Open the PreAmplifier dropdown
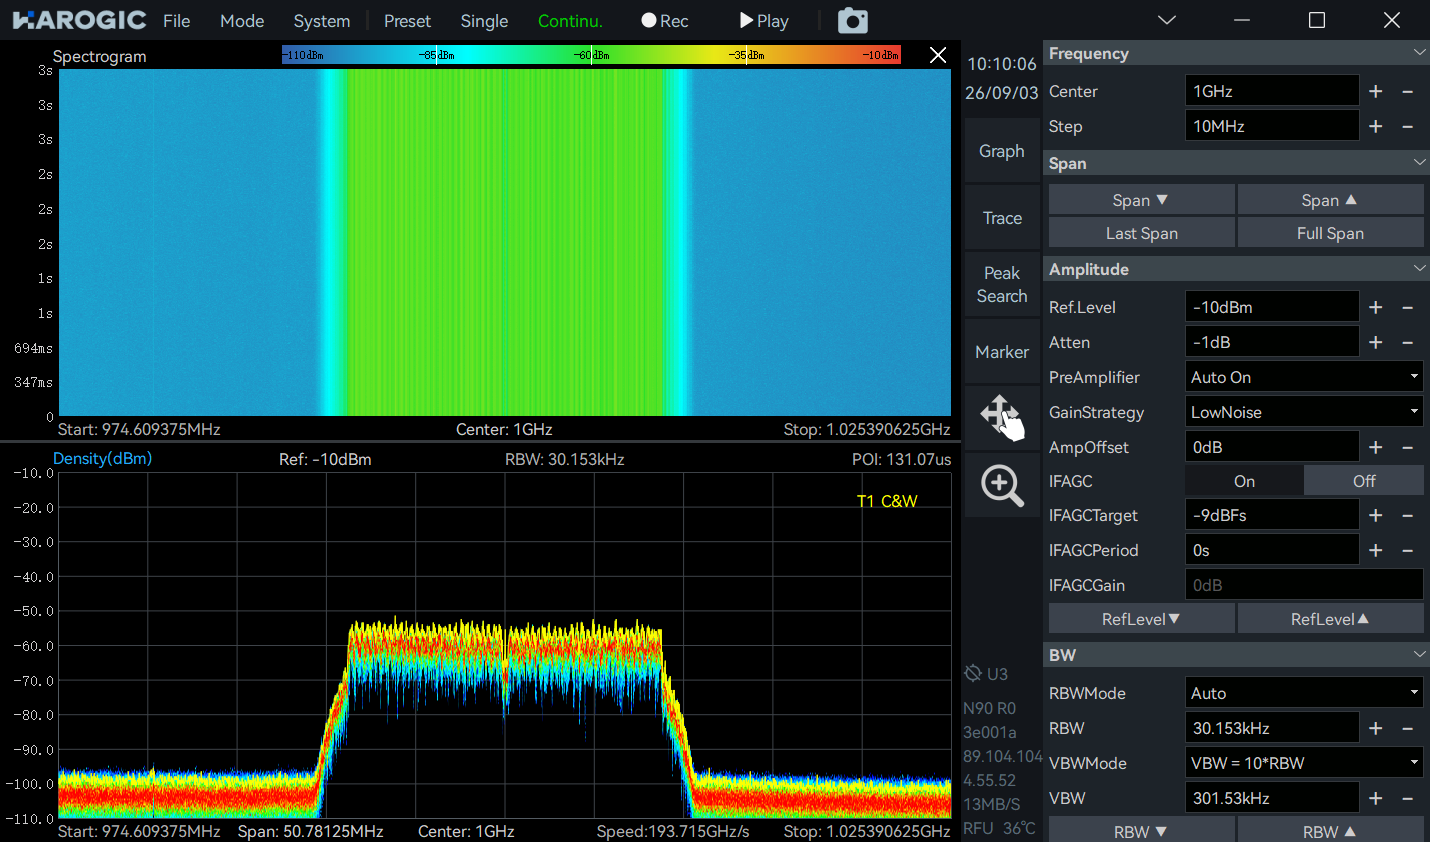 click(1304, 377)
